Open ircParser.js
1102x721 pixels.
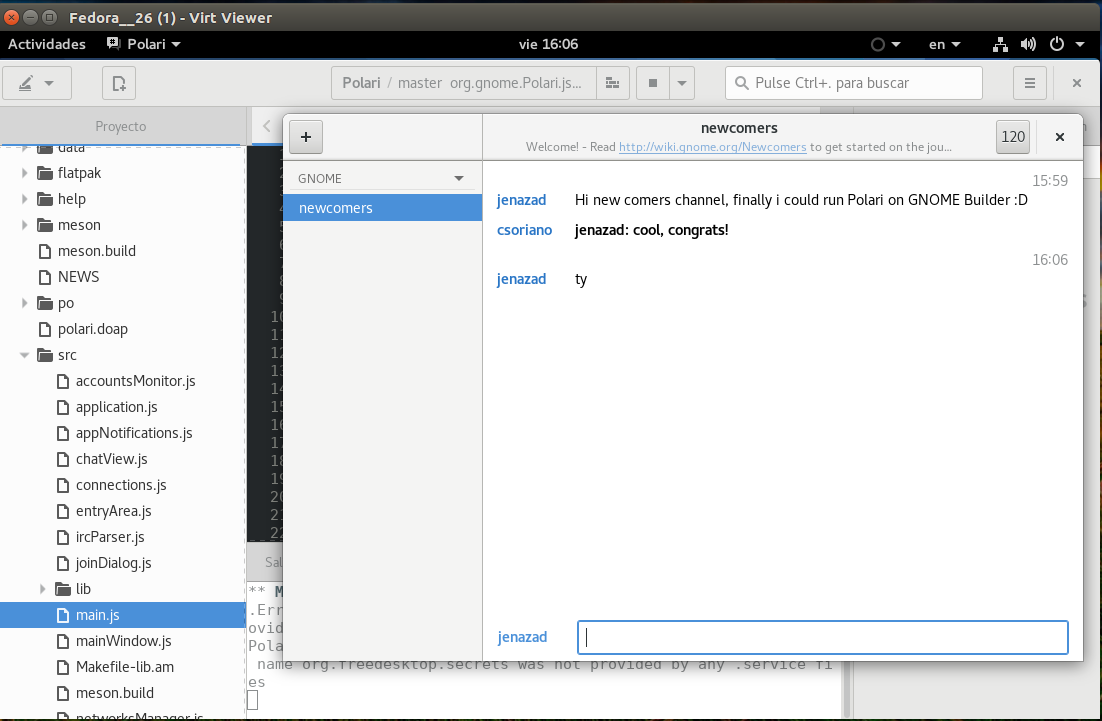click(110, 537)
